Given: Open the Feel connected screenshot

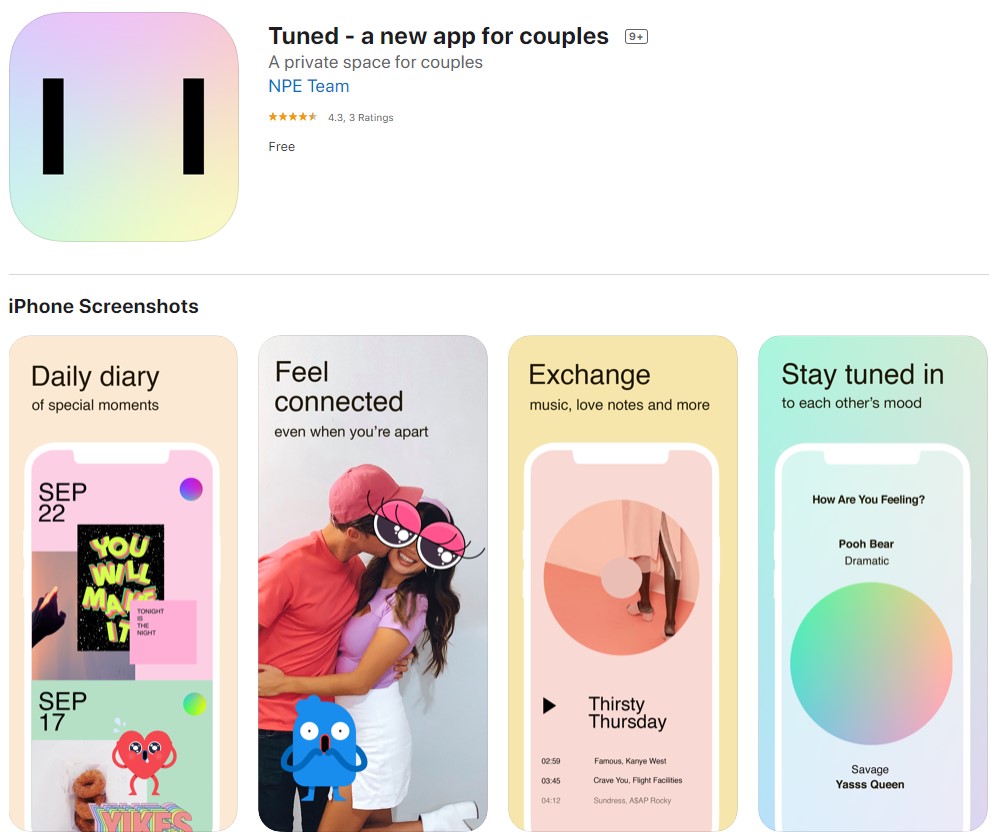Looking at the screenshot, I should 373,583.
